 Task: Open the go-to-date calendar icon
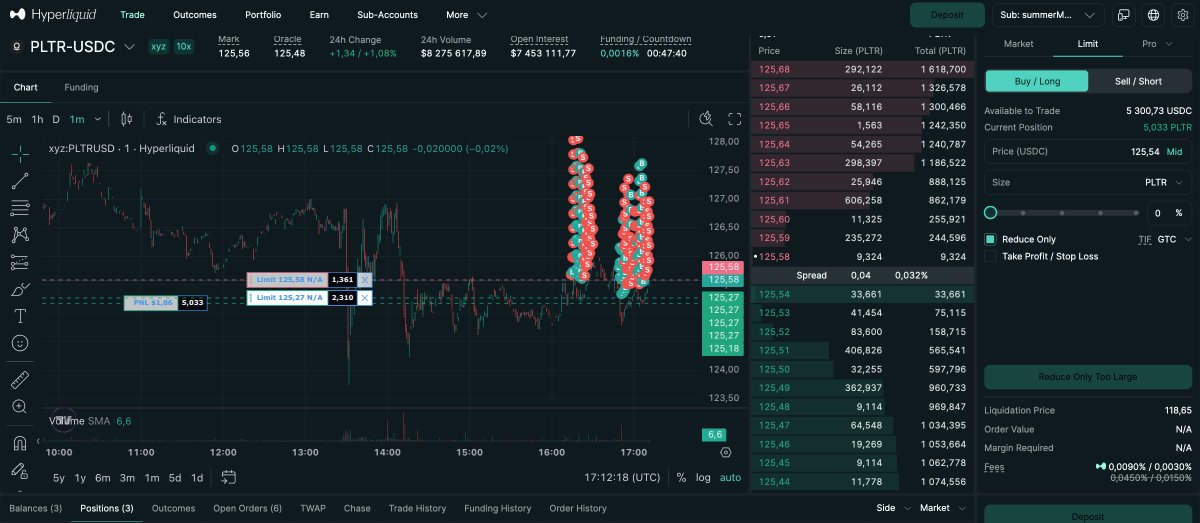pos(228,477)
